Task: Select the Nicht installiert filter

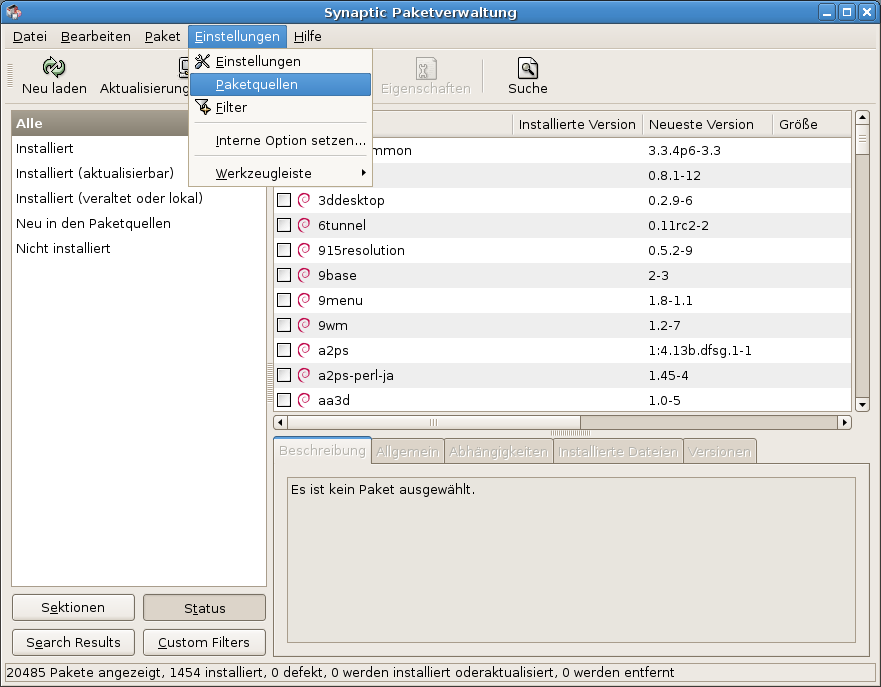Action: click(139, 248)
